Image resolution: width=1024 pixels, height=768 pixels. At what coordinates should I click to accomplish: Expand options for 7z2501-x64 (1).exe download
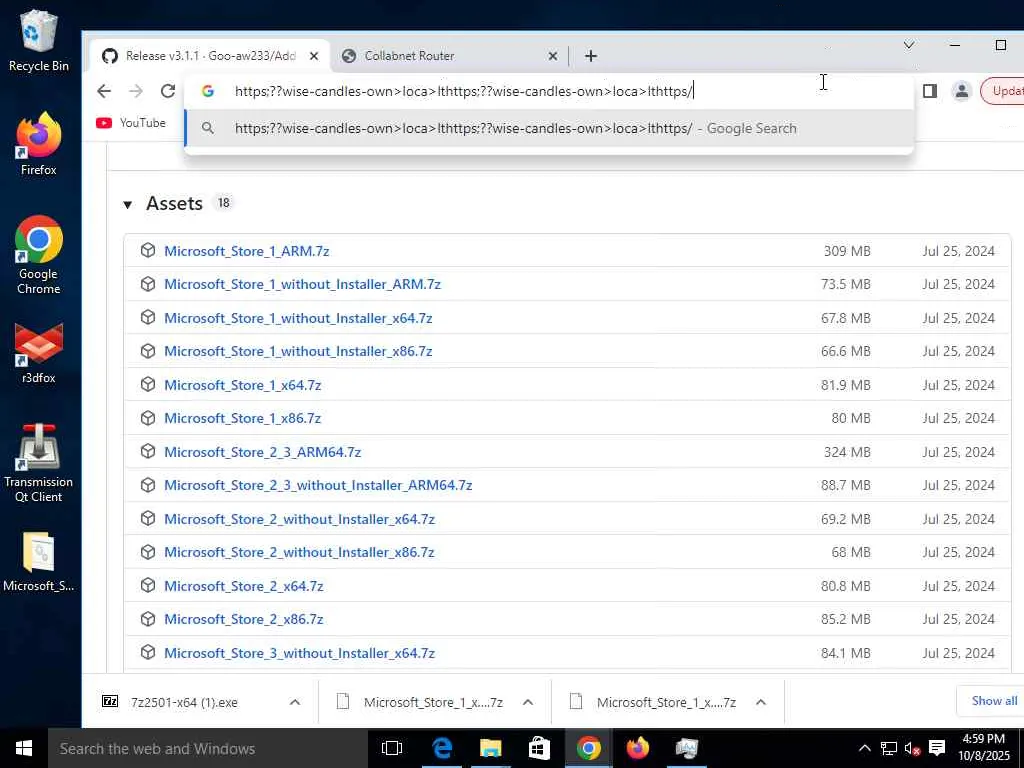(x=295, y=703)
